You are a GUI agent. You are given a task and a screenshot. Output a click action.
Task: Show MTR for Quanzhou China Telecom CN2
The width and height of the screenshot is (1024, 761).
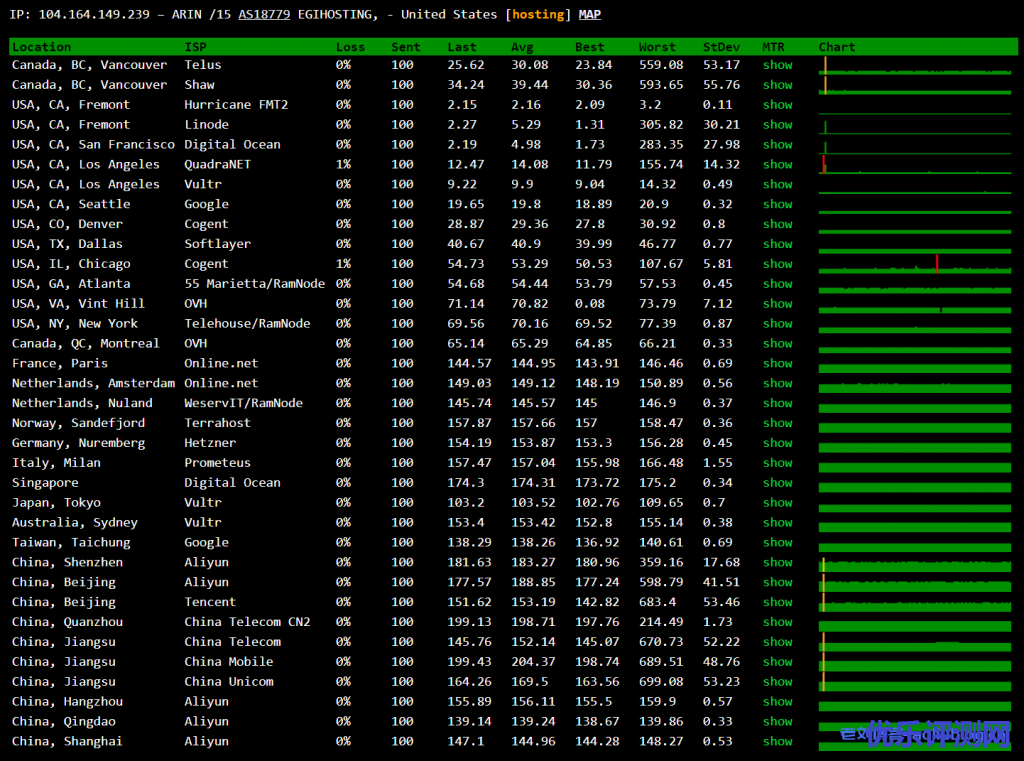777,622
